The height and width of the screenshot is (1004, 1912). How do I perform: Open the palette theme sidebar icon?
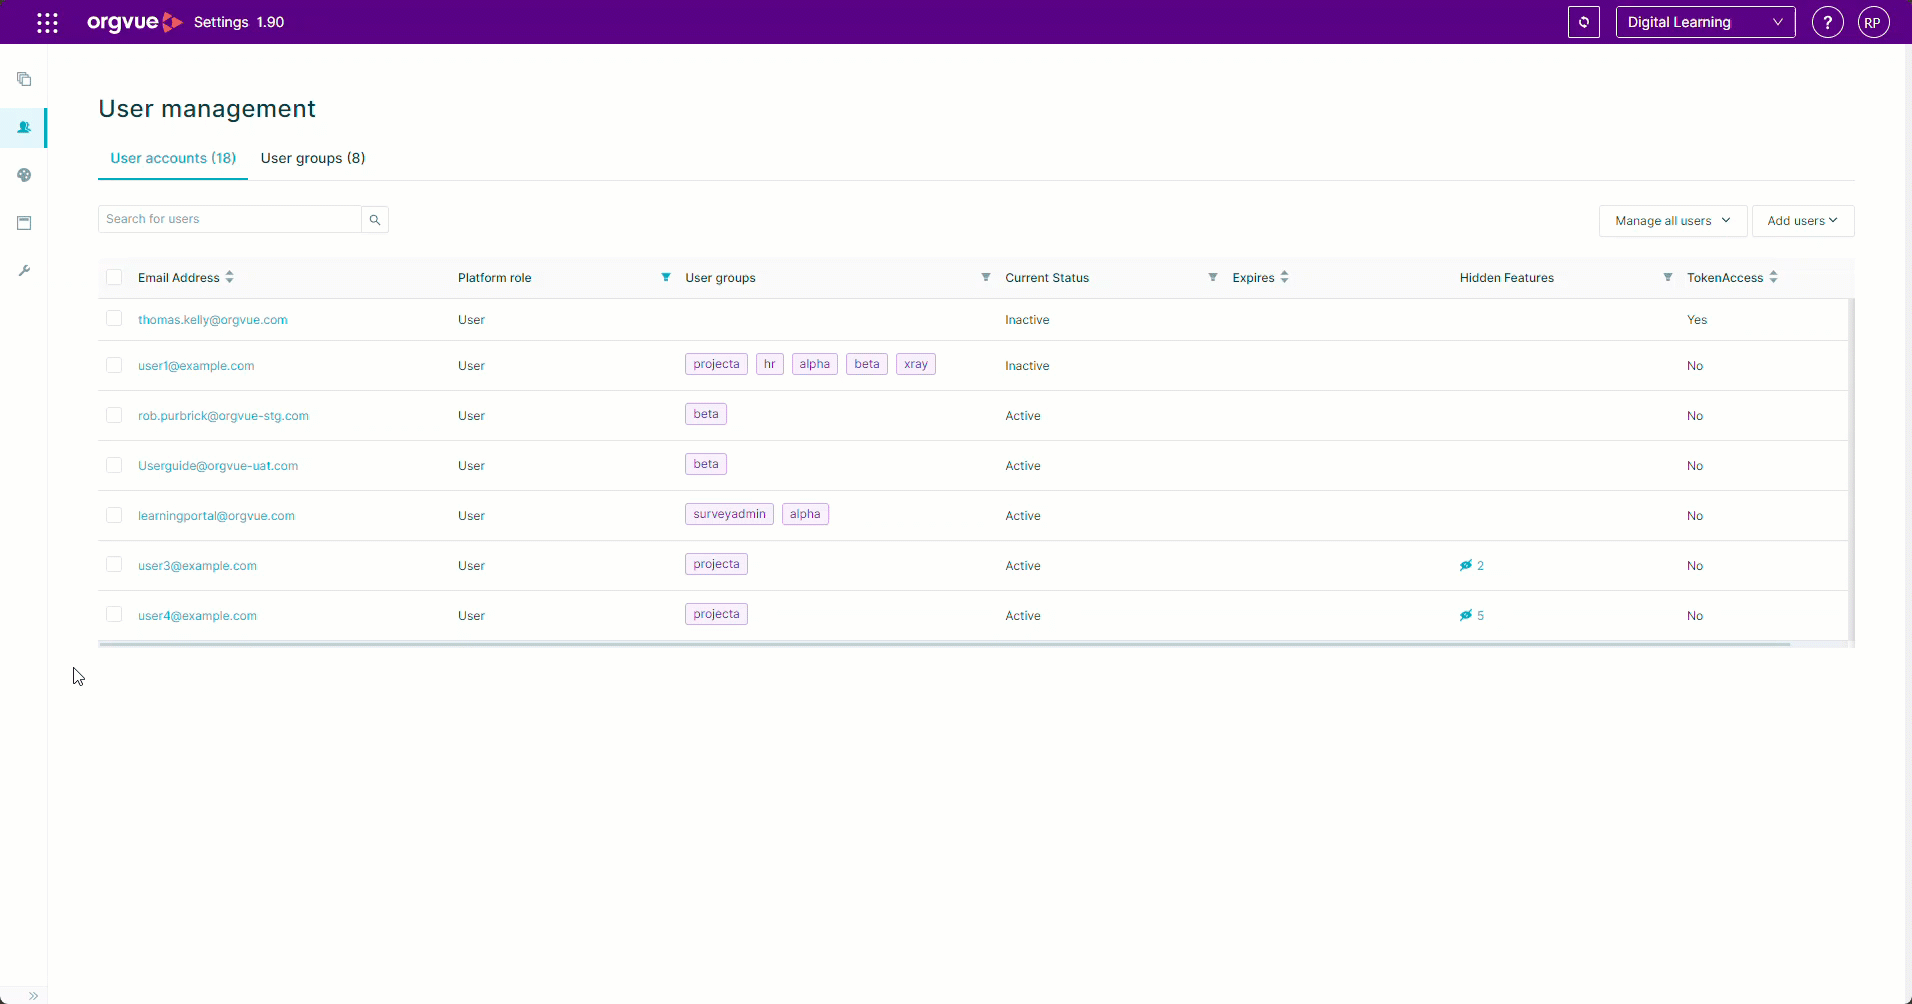[x=24, y=175]
